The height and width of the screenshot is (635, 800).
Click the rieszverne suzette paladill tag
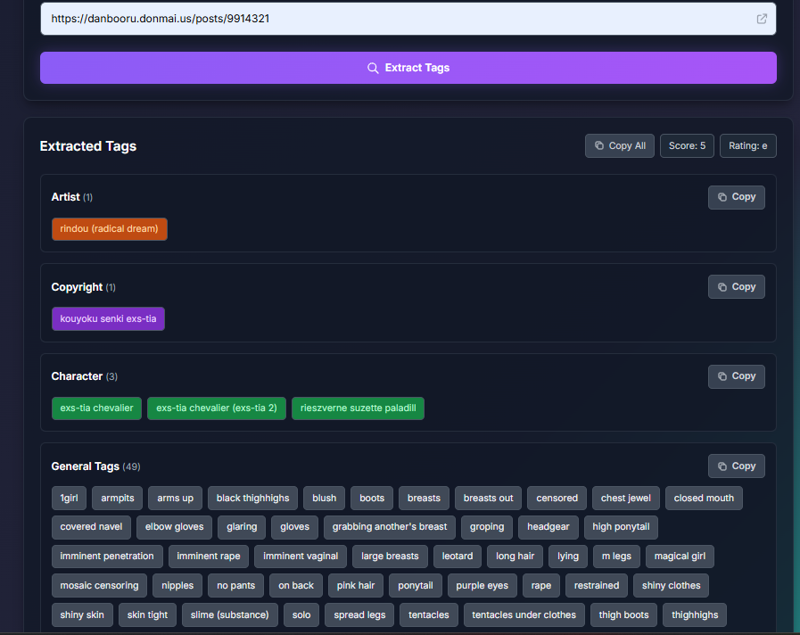[x=358, y=408]
